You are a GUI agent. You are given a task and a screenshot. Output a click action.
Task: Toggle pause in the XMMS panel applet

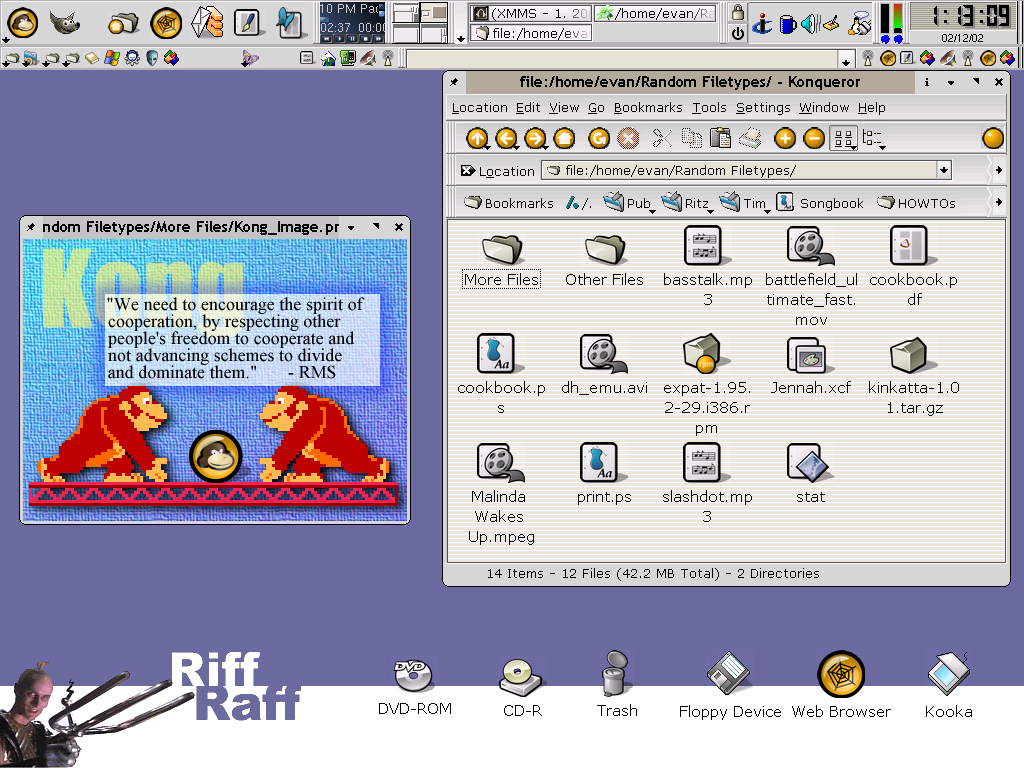(x=353, y=39)
